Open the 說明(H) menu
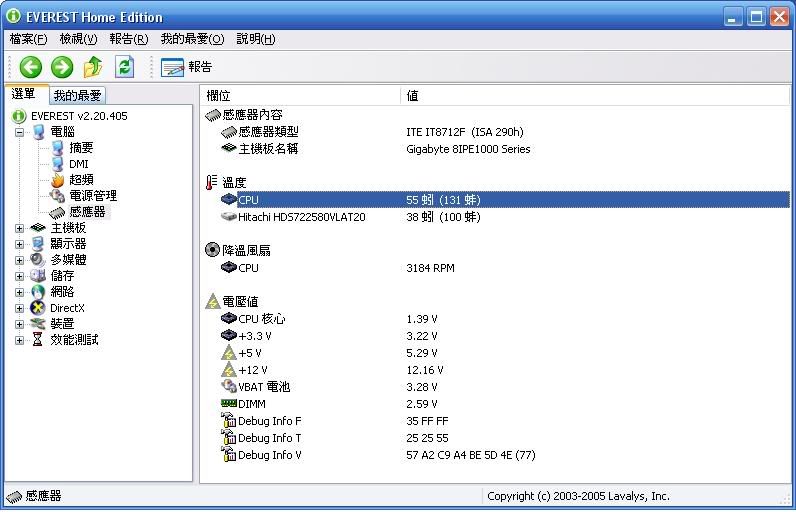Image resolution: width=796 pixels, height=512 pixels. tap(256, 39)
